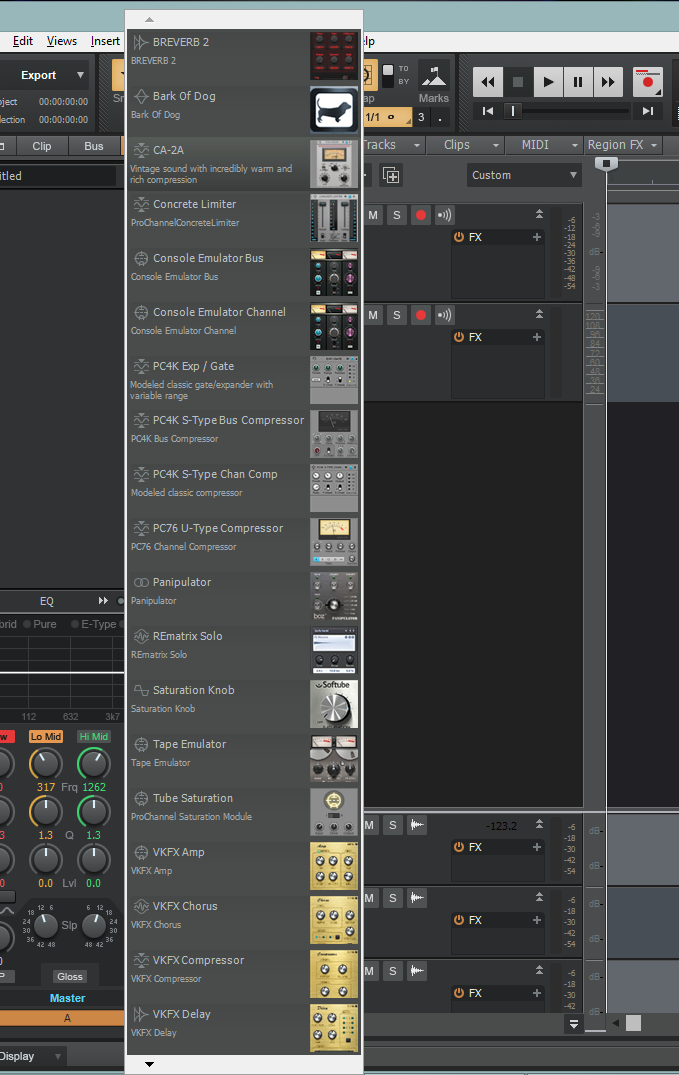This screenshot has width=679, height=1075.
Task: Click the Tube Saturation module icon
Action: [141, 798]
